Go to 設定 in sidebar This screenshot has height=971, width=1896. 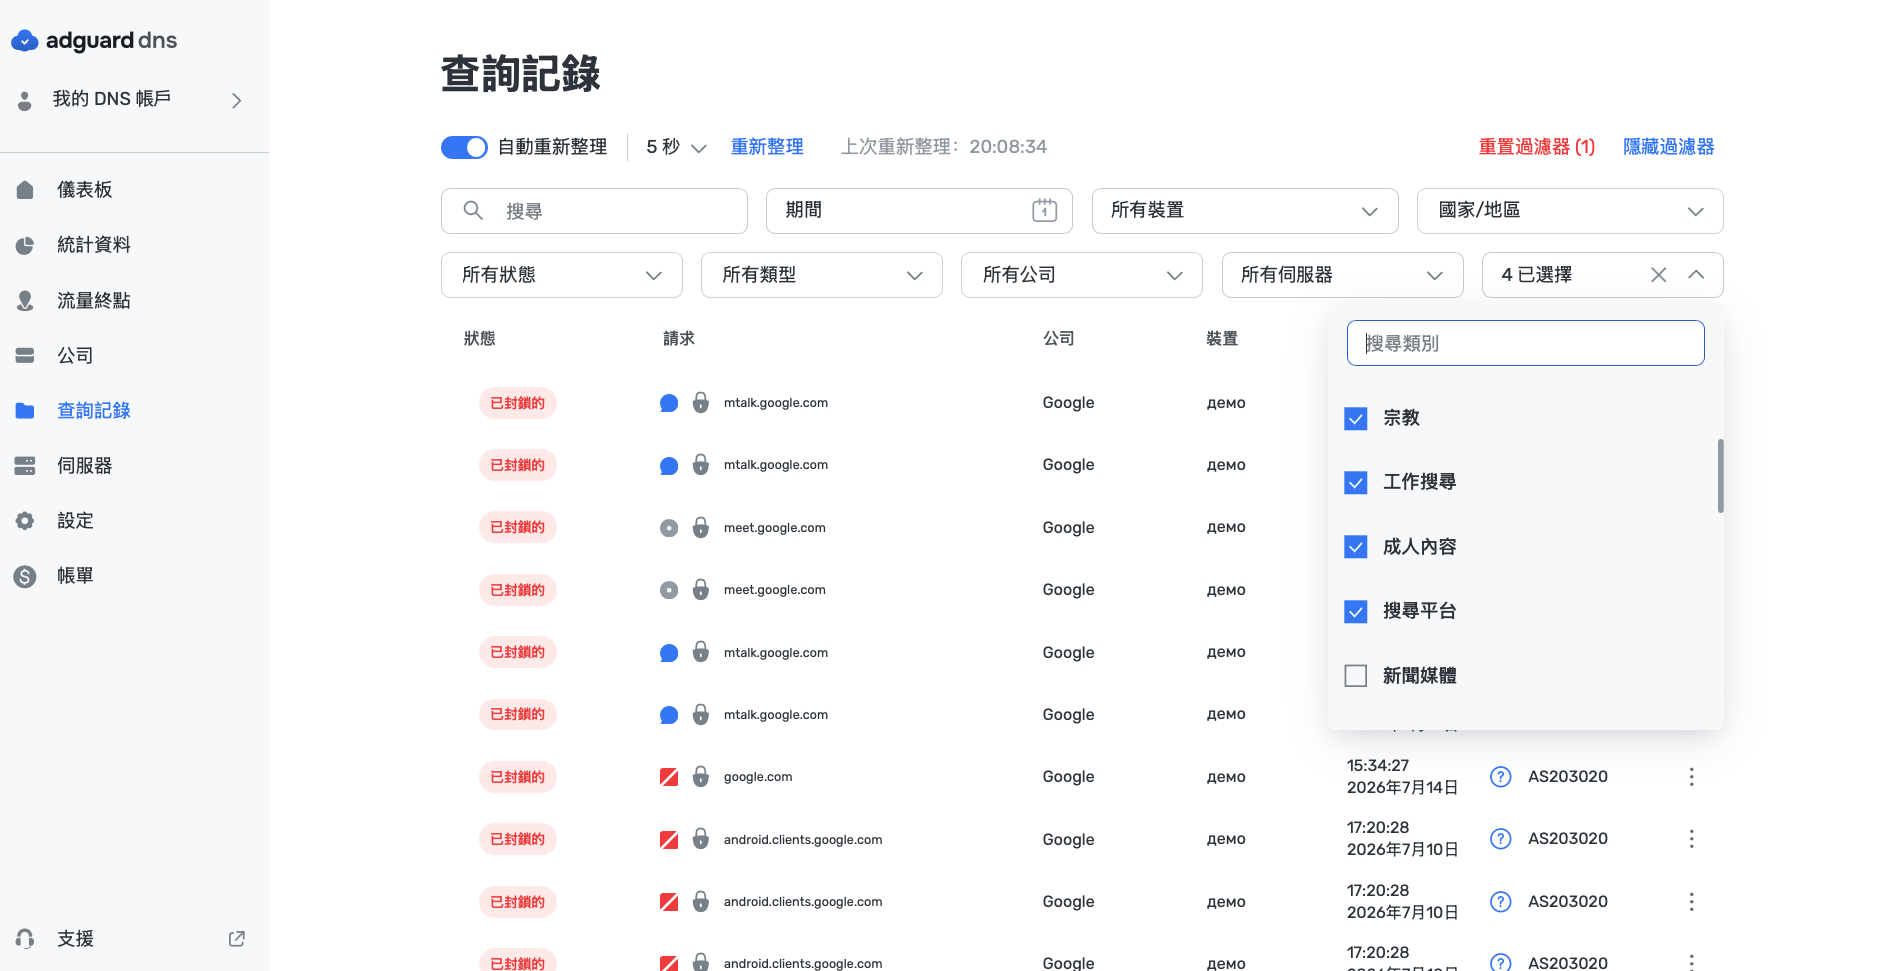tap(75, 521)
